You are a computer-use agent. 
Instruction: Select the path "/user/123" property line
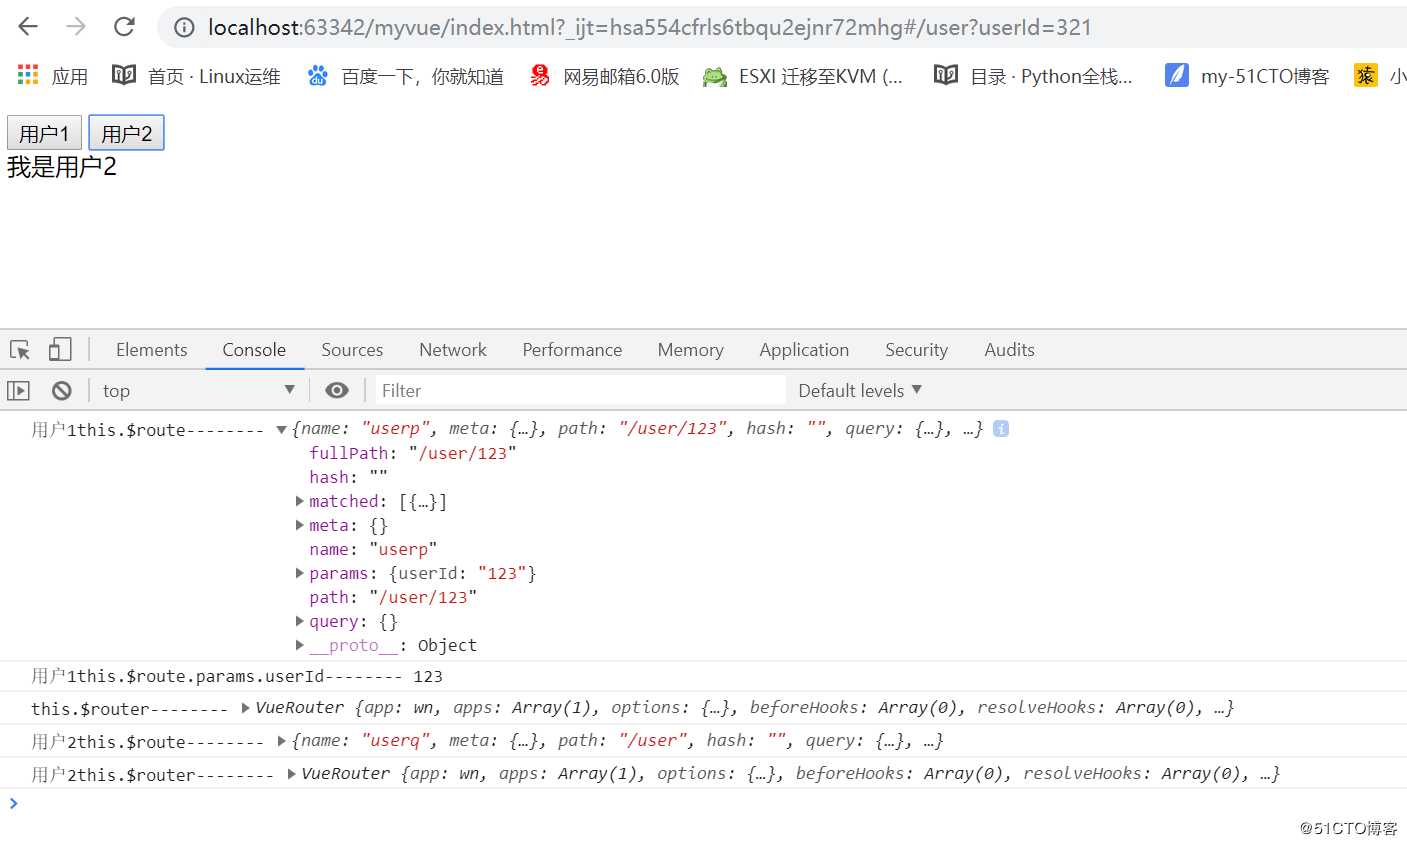393,597
